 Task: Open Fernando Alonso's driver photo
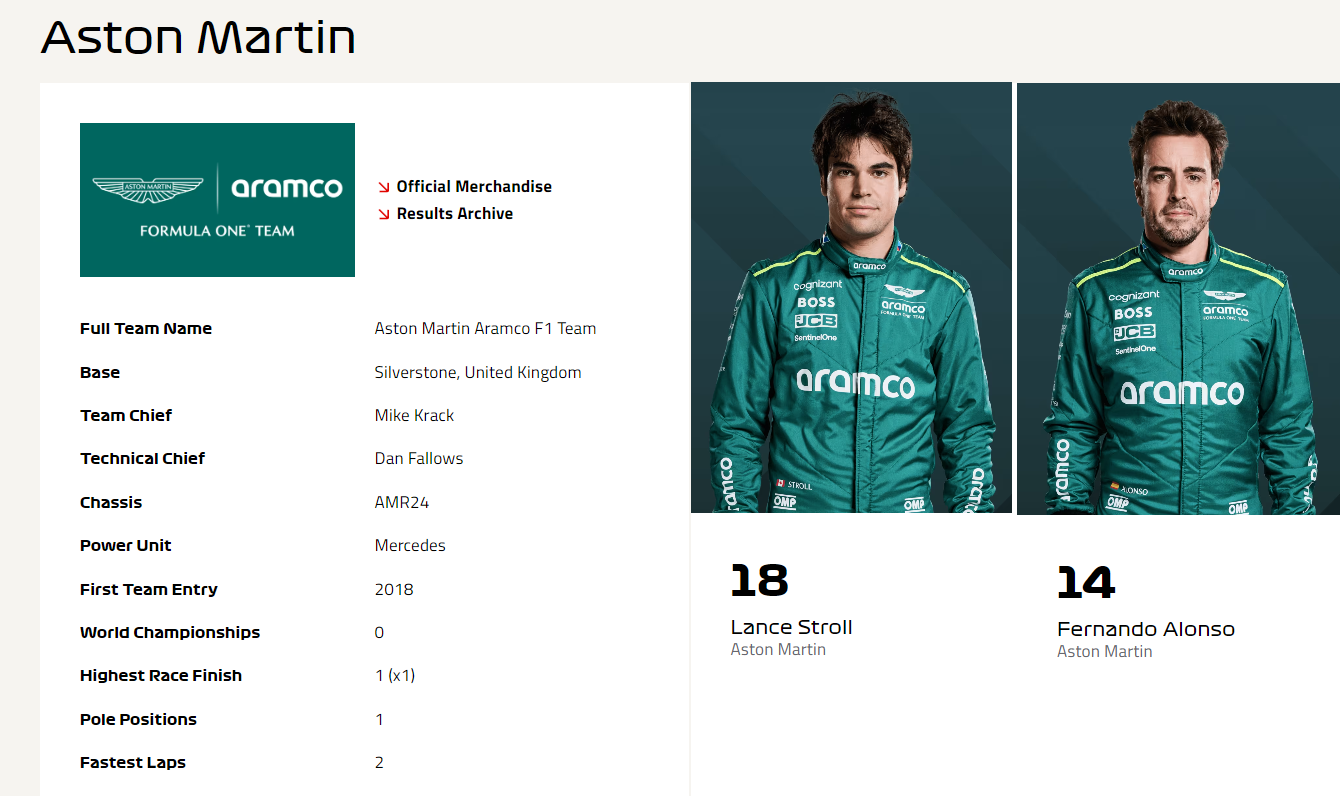tap(1178, 298)
